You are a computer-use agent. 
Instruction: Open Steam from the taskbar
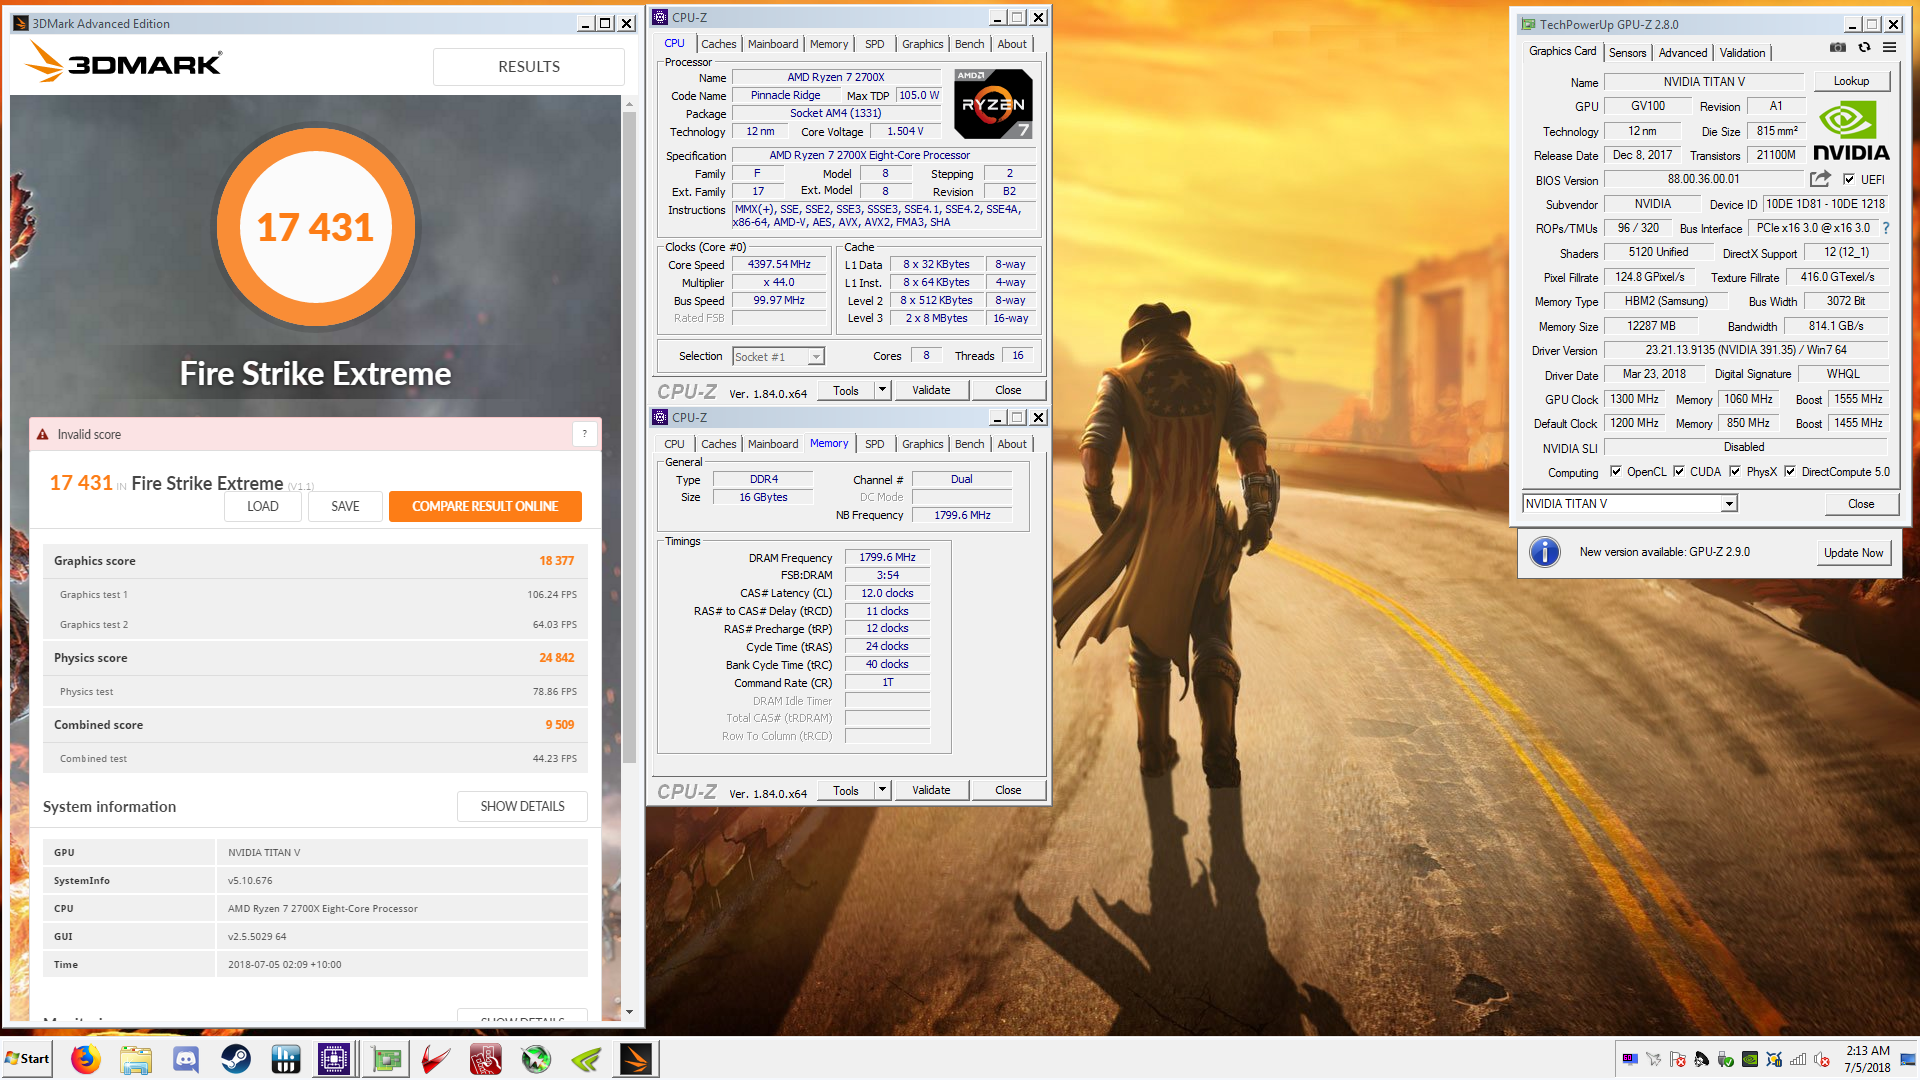[x=236, y=1059]
